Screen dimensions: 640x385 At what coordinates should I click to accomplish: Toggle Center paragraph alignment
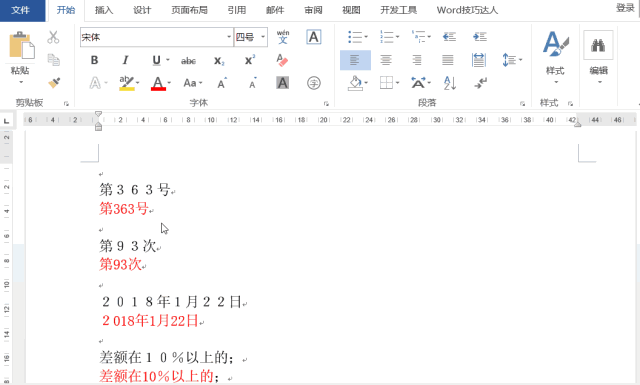click(x=386, y=60)
